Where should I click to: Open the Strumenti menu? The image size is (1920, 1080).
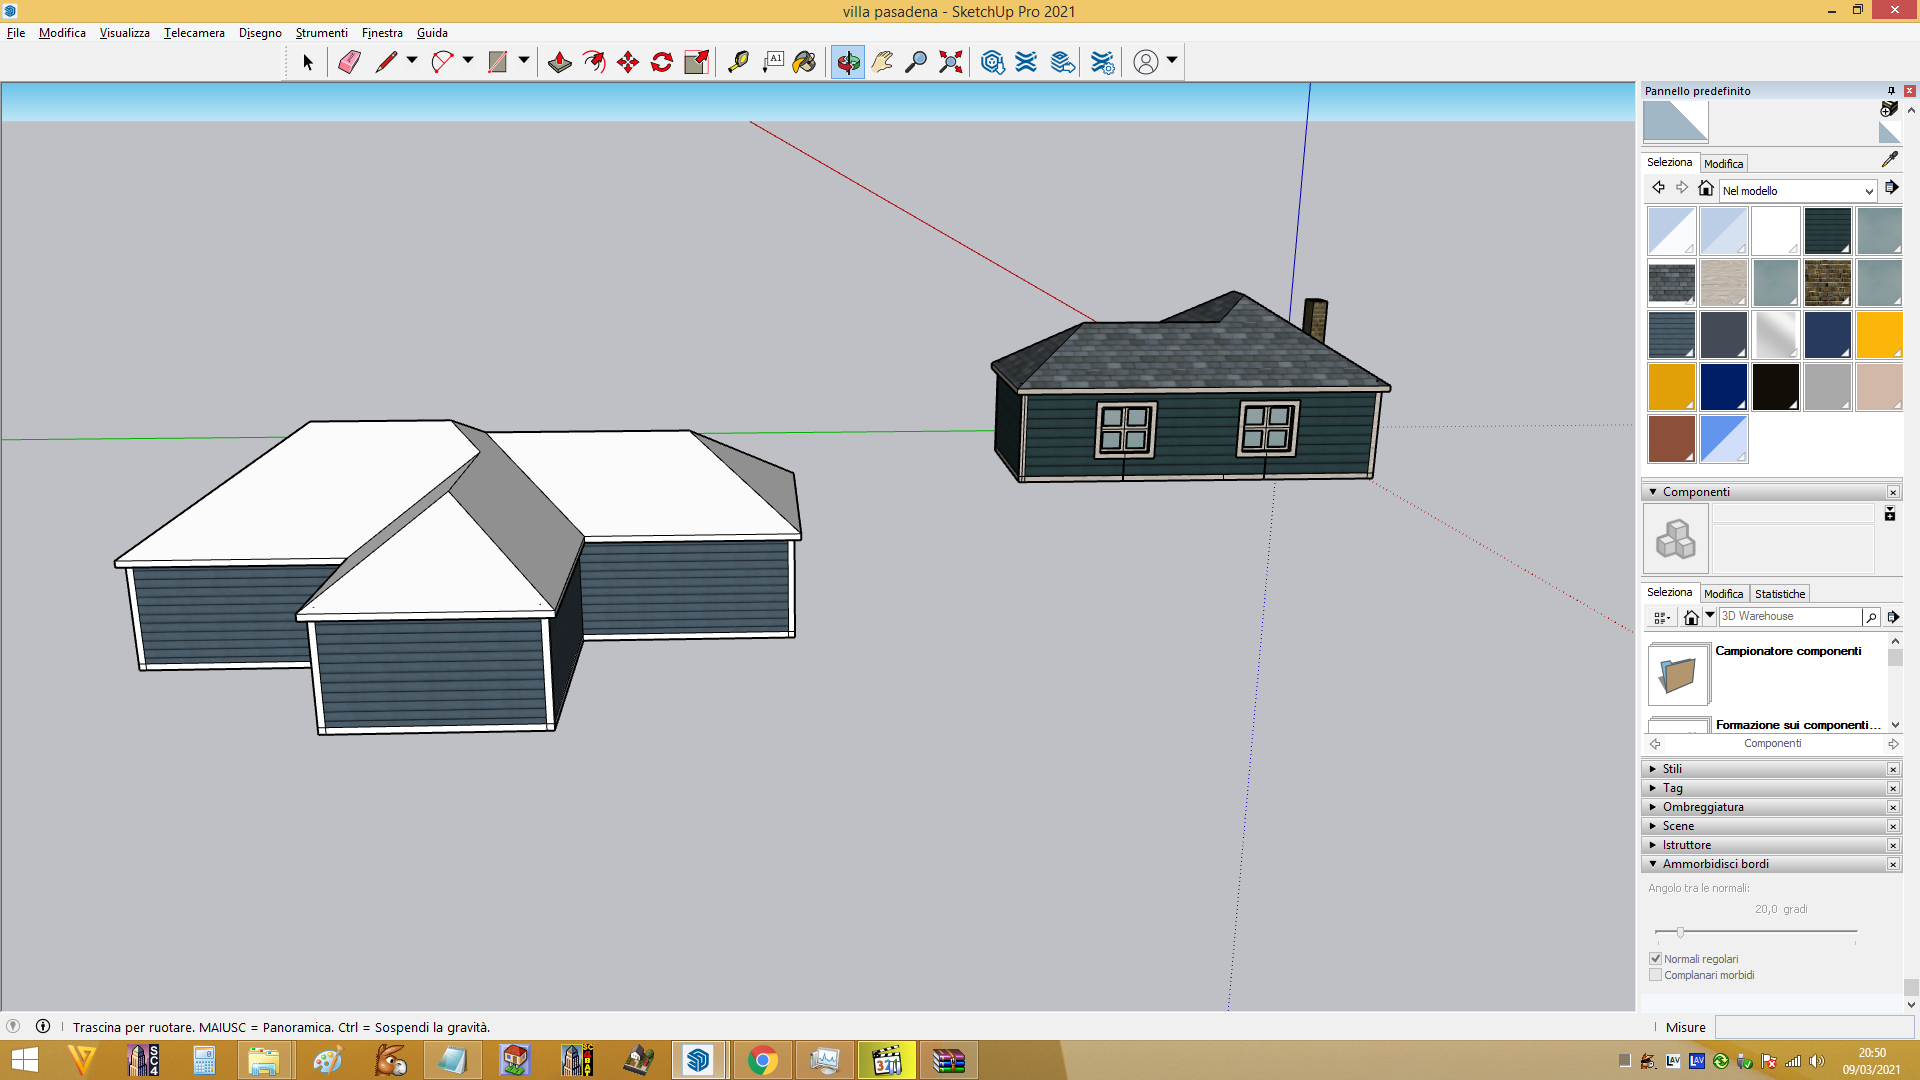coord(321,33)
